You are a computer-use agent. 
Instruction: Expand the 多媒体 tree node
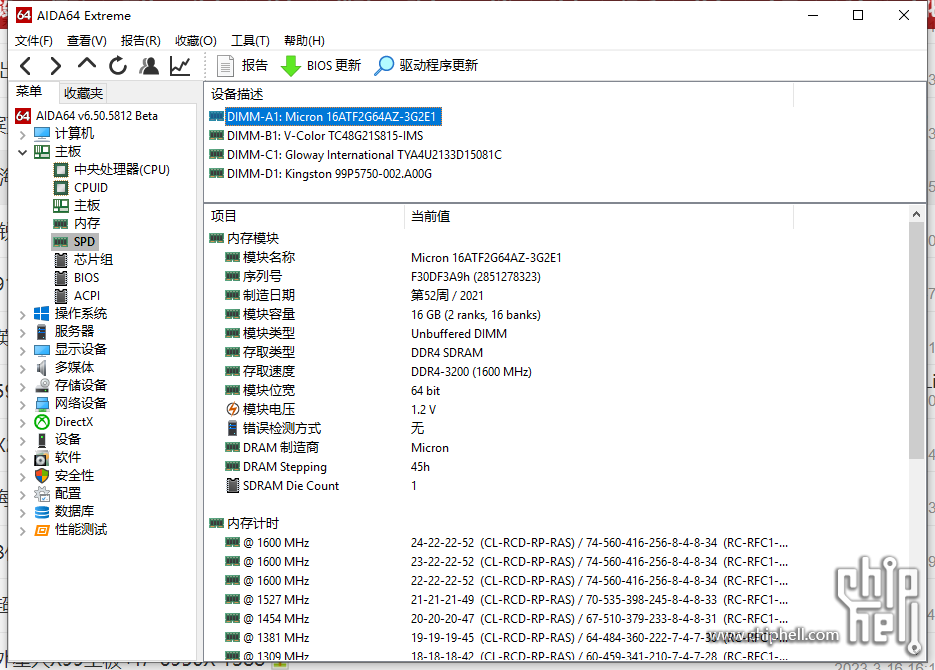[x=23, y=368]
